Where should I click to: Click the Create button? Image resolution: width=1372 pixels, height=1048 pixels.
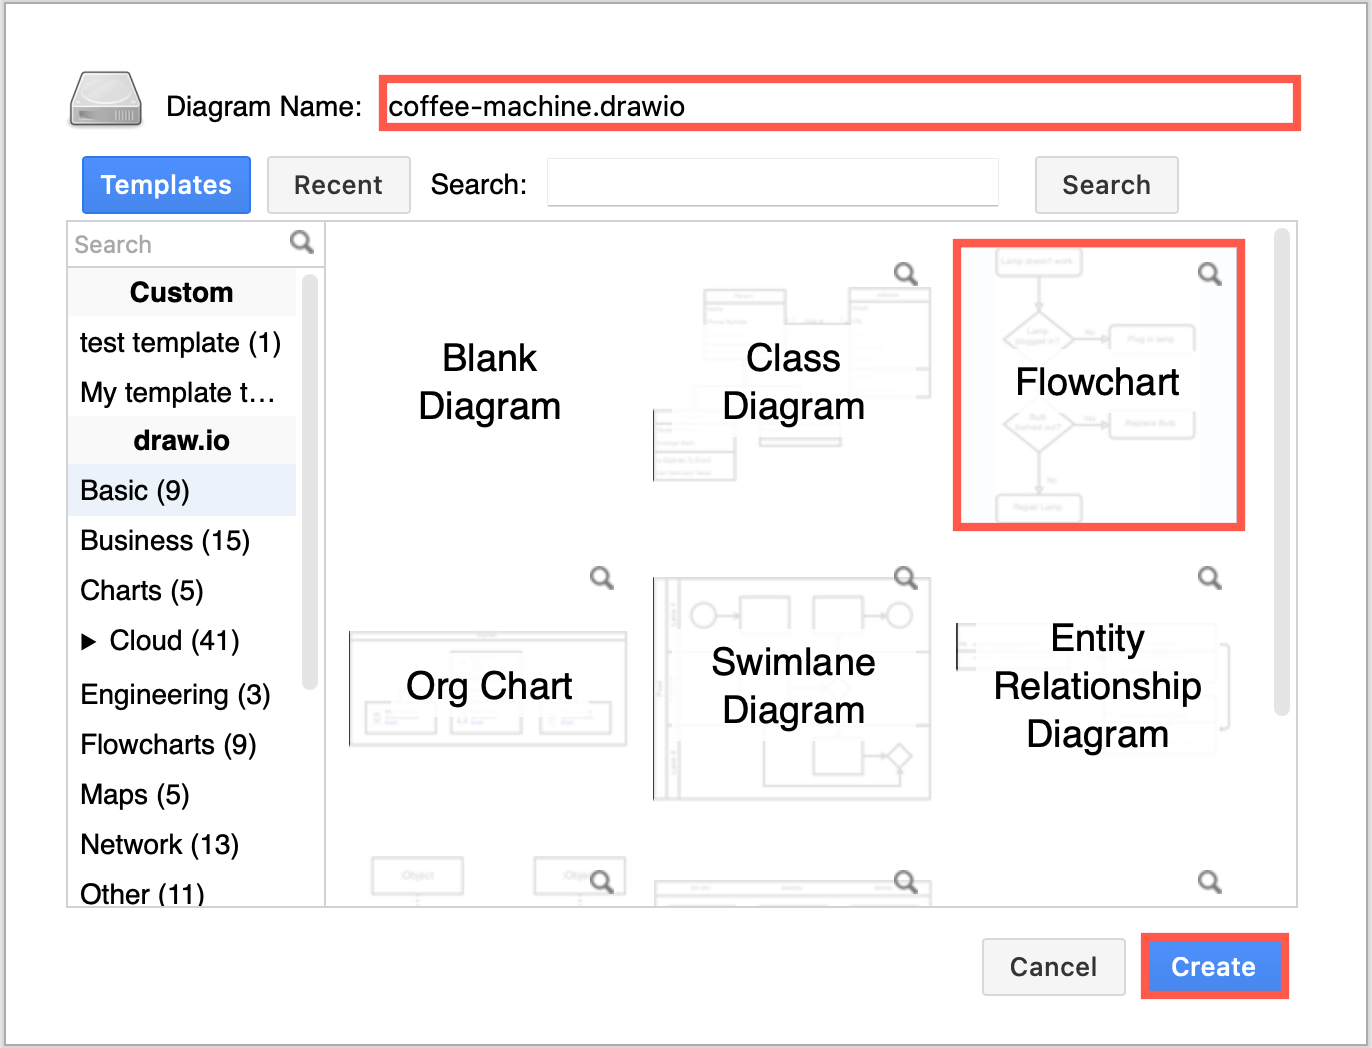point(1214,966)
